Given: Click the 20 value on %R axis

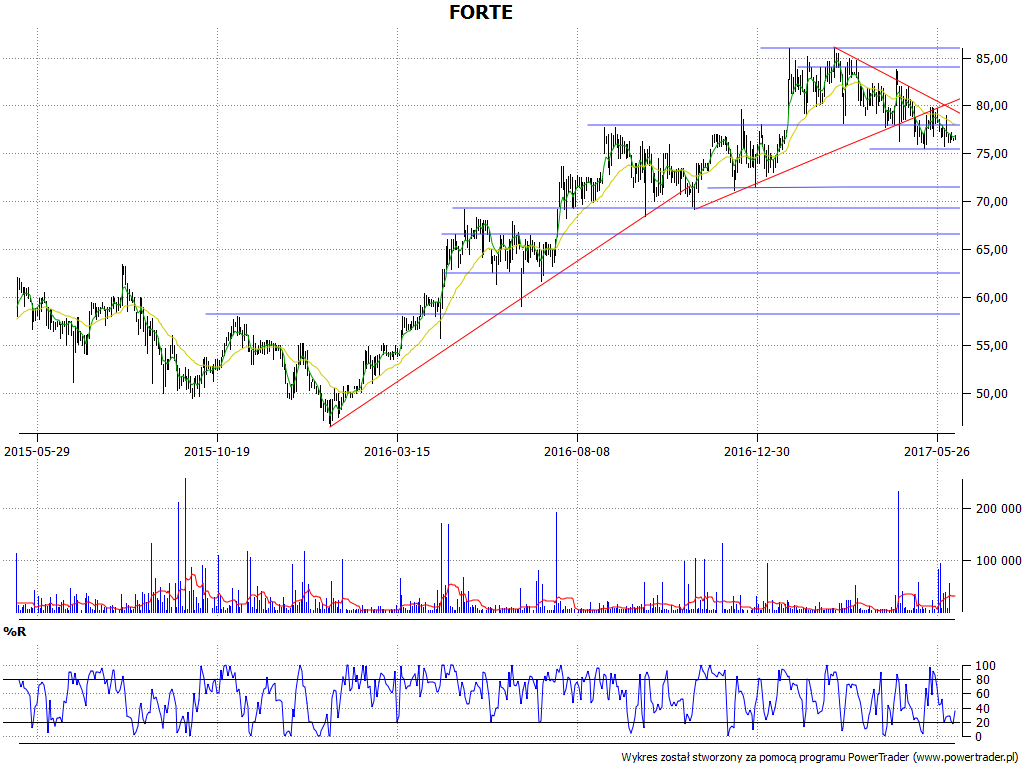Looking at the screenshot, I should click(982, 723).
